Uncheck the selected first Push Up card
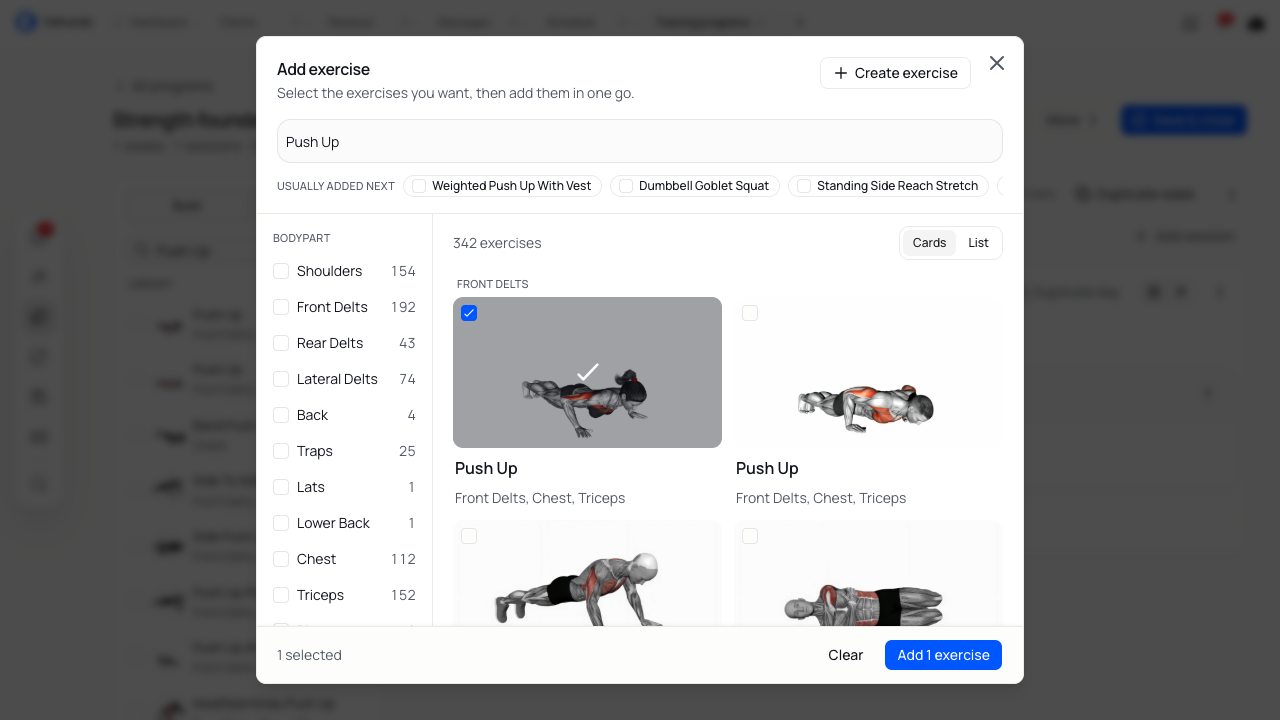The height and width of the screenshot is (720, 1280). (469, 313)
